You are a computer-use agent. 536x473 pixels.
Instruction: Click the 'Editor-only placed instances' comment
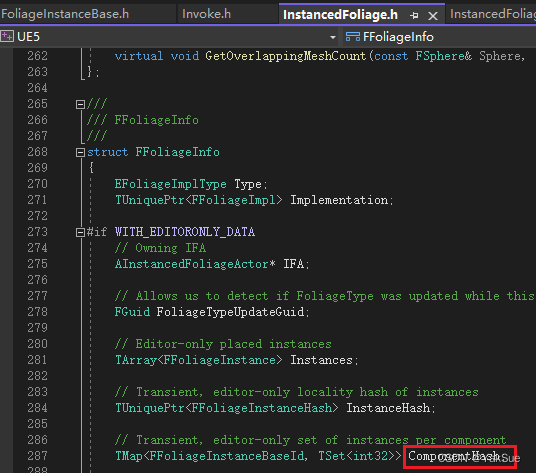(223, 344)
